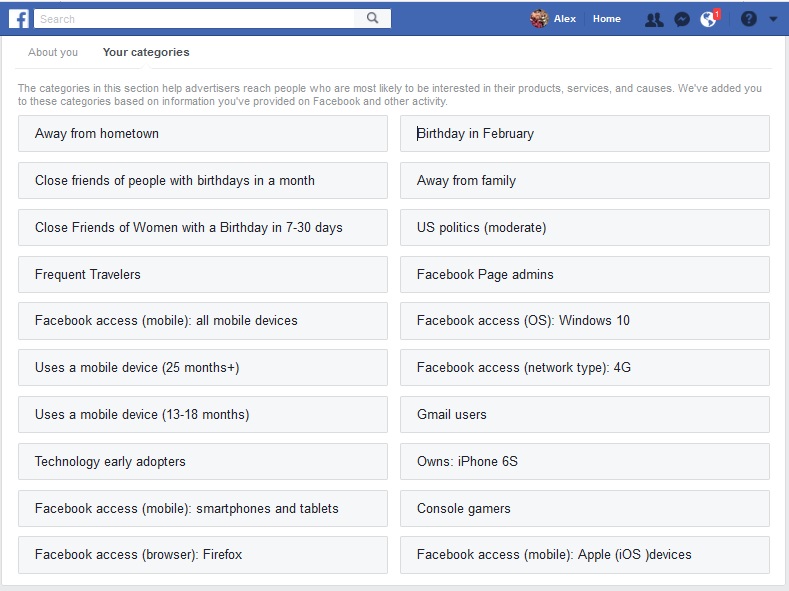Open the Notifications globe icon
Screen dimensions: 789x591
[708, 19]
